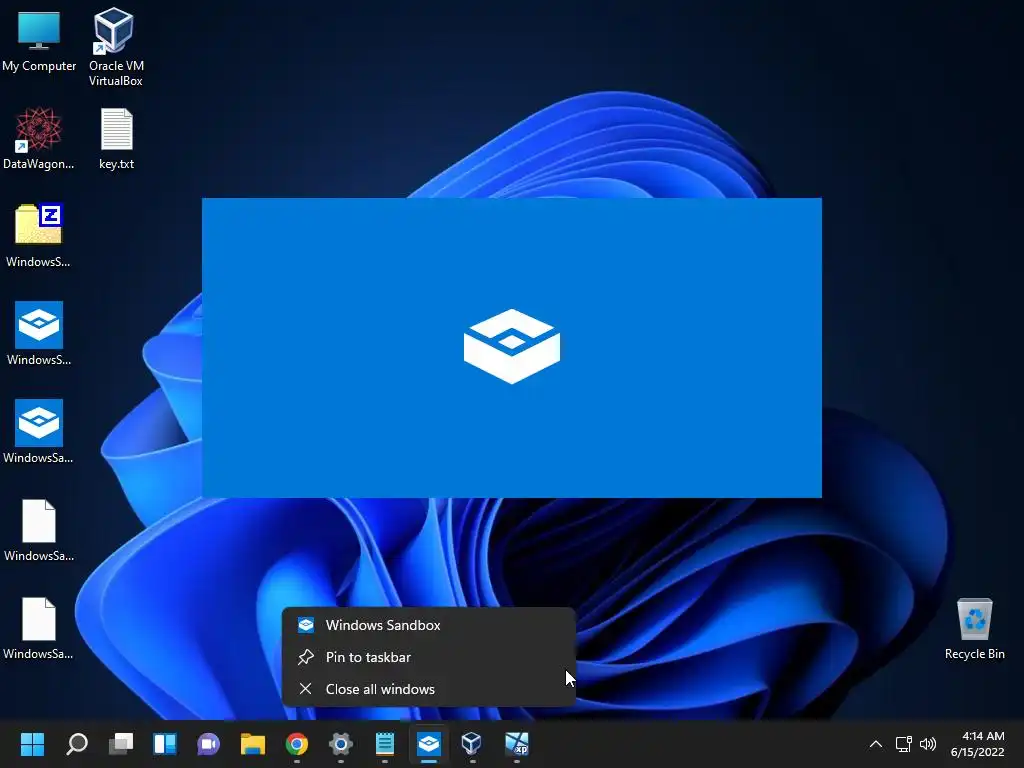This screenshot has height=768, width=1024.
Task: Open the Widgets panel
Action: [x=165, y=744]
